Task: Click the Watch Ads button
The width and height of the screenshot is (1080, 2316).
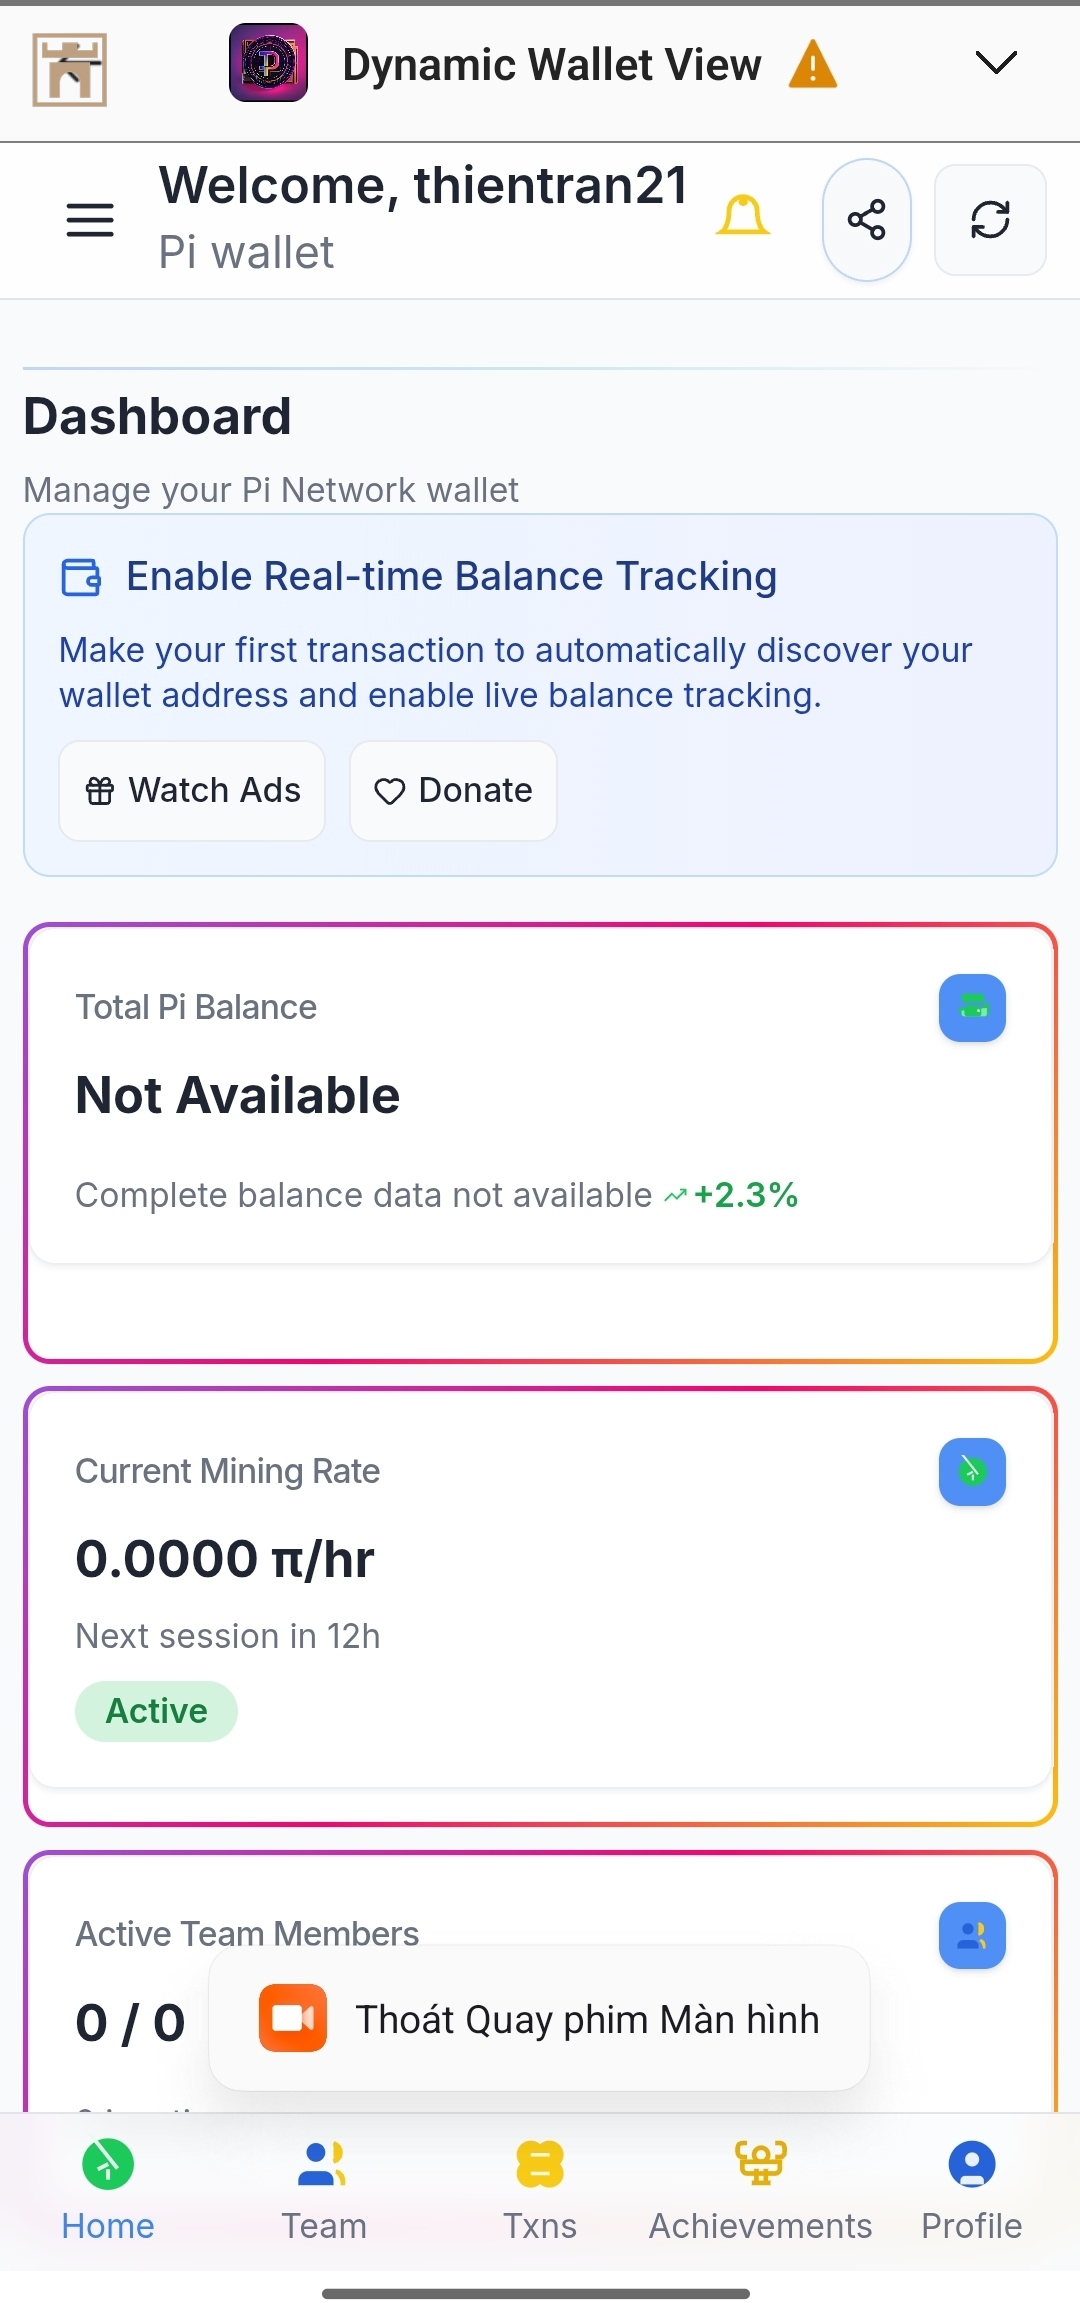Action: tap(192, 791)
